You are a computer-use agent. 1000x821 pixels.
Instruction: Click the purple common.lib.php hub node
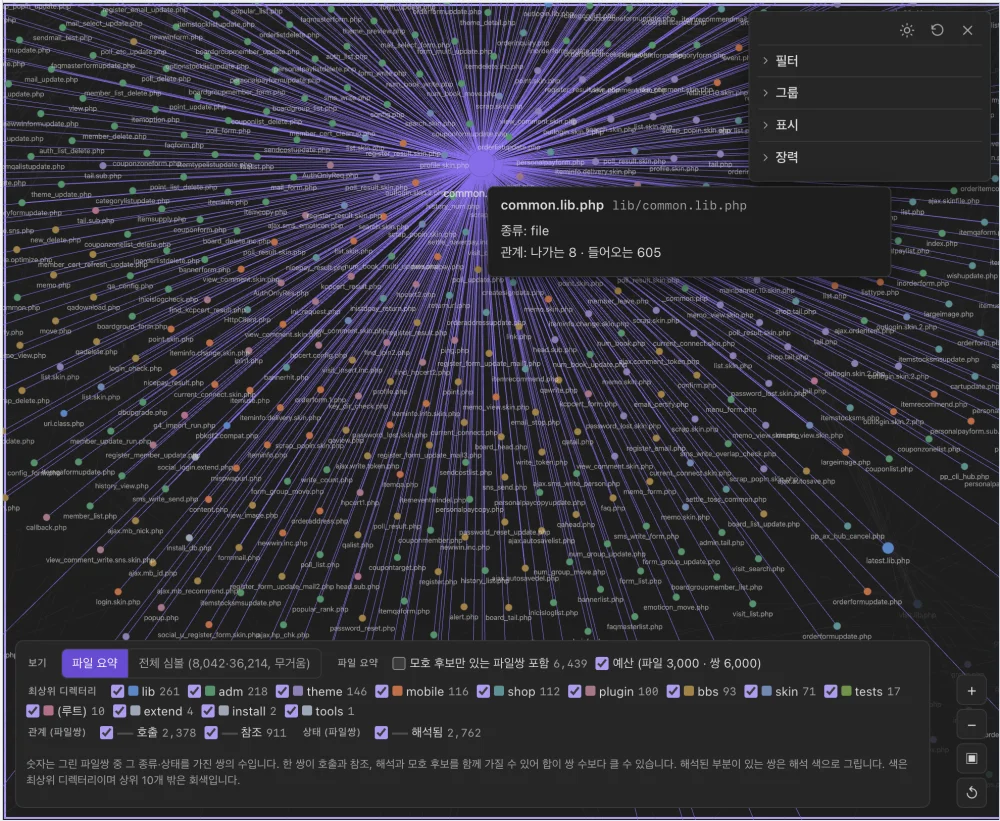(x=482, y=165)
